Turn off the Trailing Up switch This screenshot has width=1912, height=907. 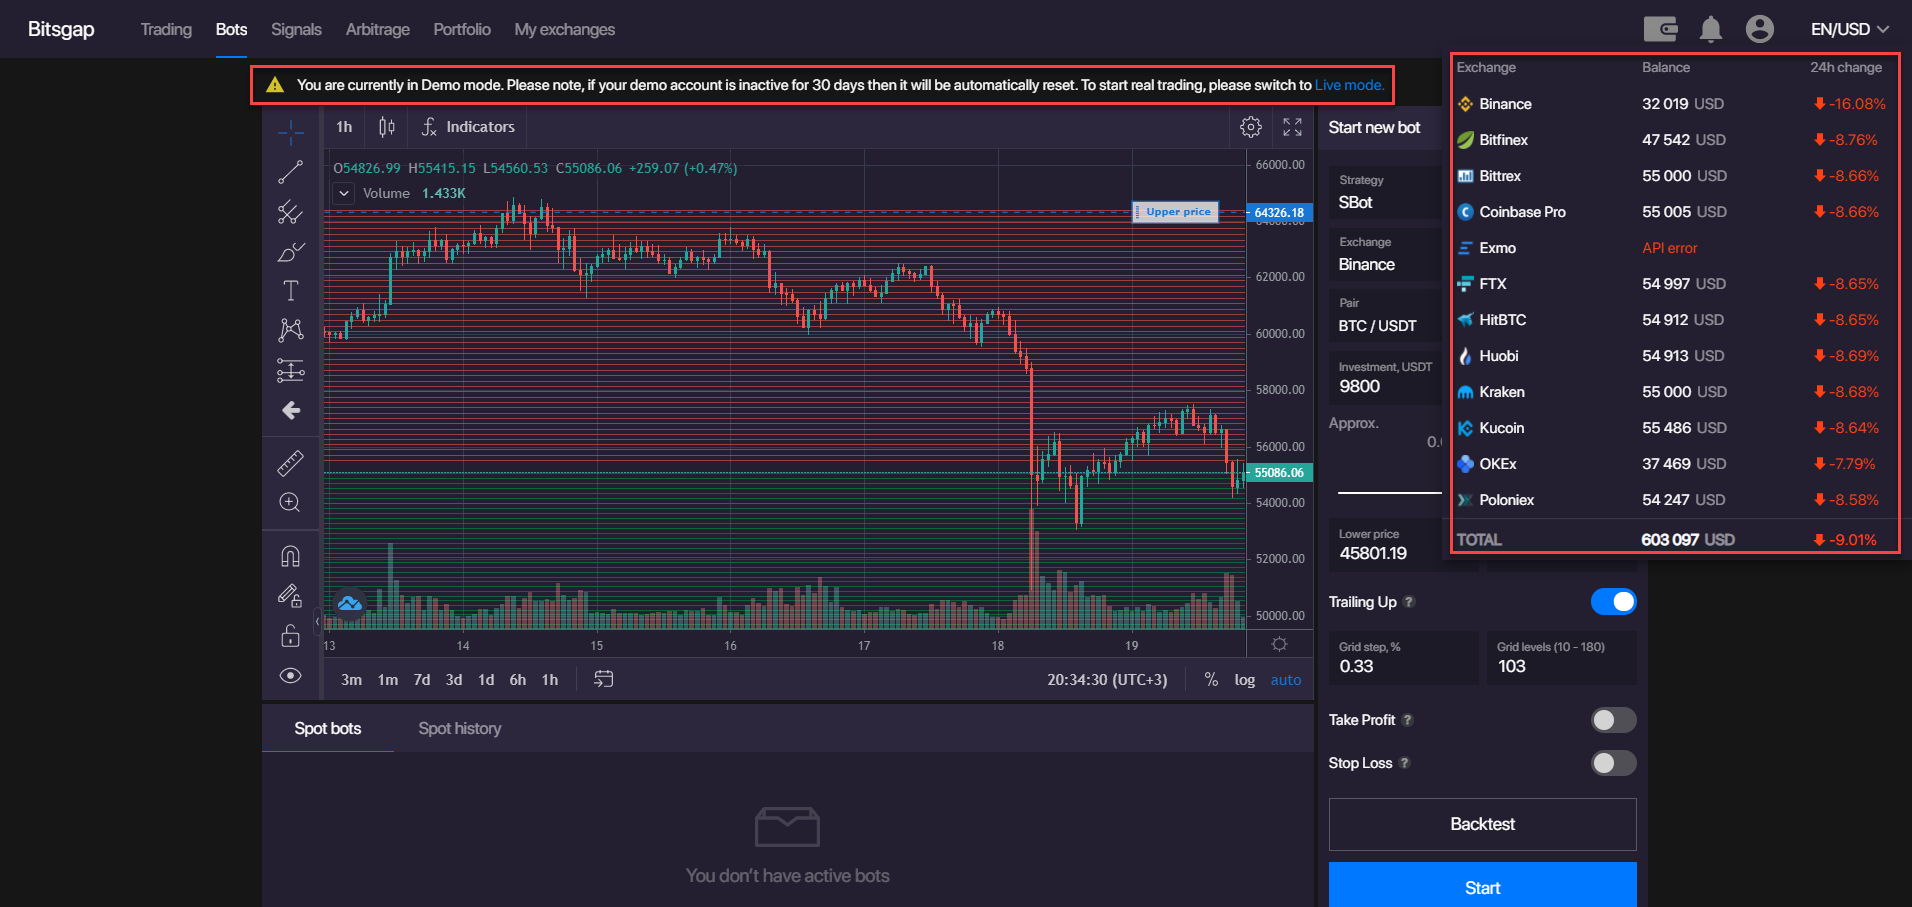1614,602
